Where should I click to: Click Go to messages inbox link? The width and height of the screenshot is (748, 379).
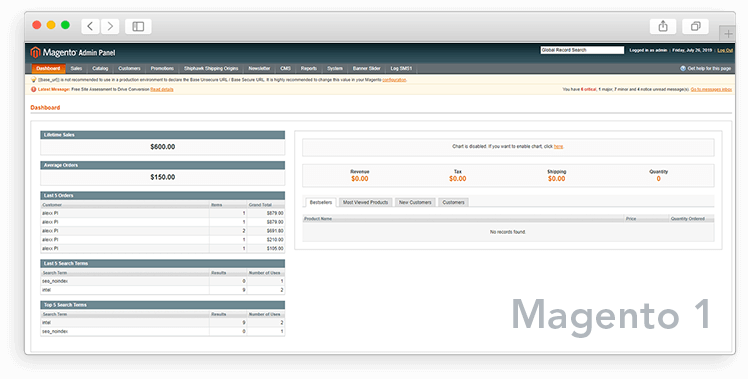click(x=711, y=89)
